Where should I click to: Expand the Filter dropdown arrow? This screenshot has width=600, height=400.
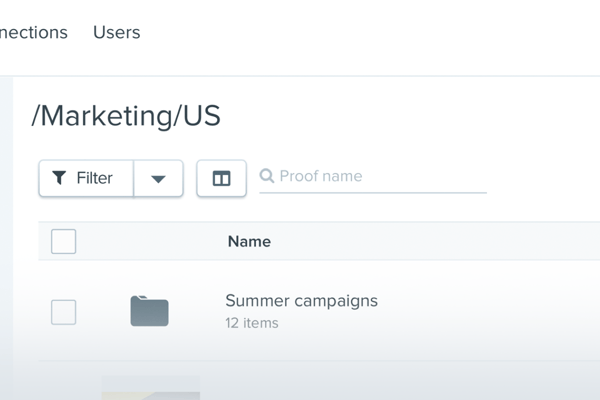(158, 179)
